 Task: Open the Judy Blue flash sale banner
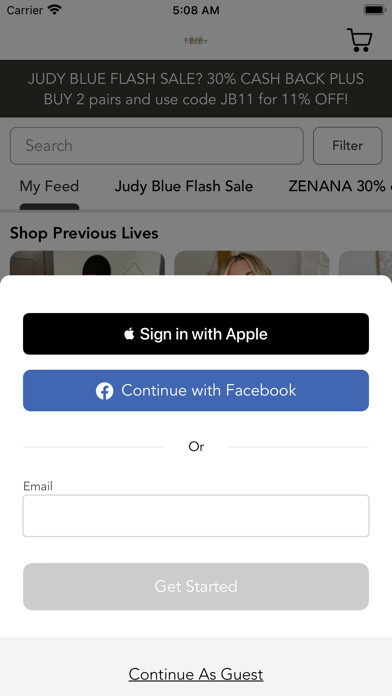(x=196, y=89)
